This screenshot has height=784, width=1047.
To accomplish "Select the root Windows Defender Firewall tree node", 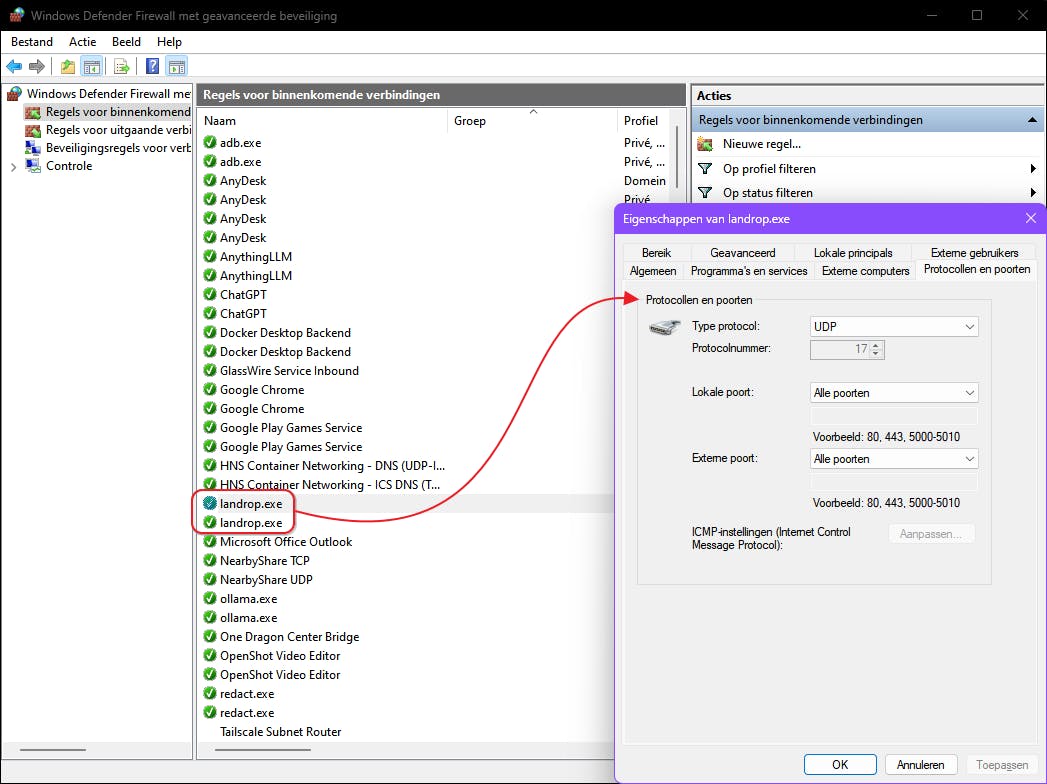I will coord(108,93).
